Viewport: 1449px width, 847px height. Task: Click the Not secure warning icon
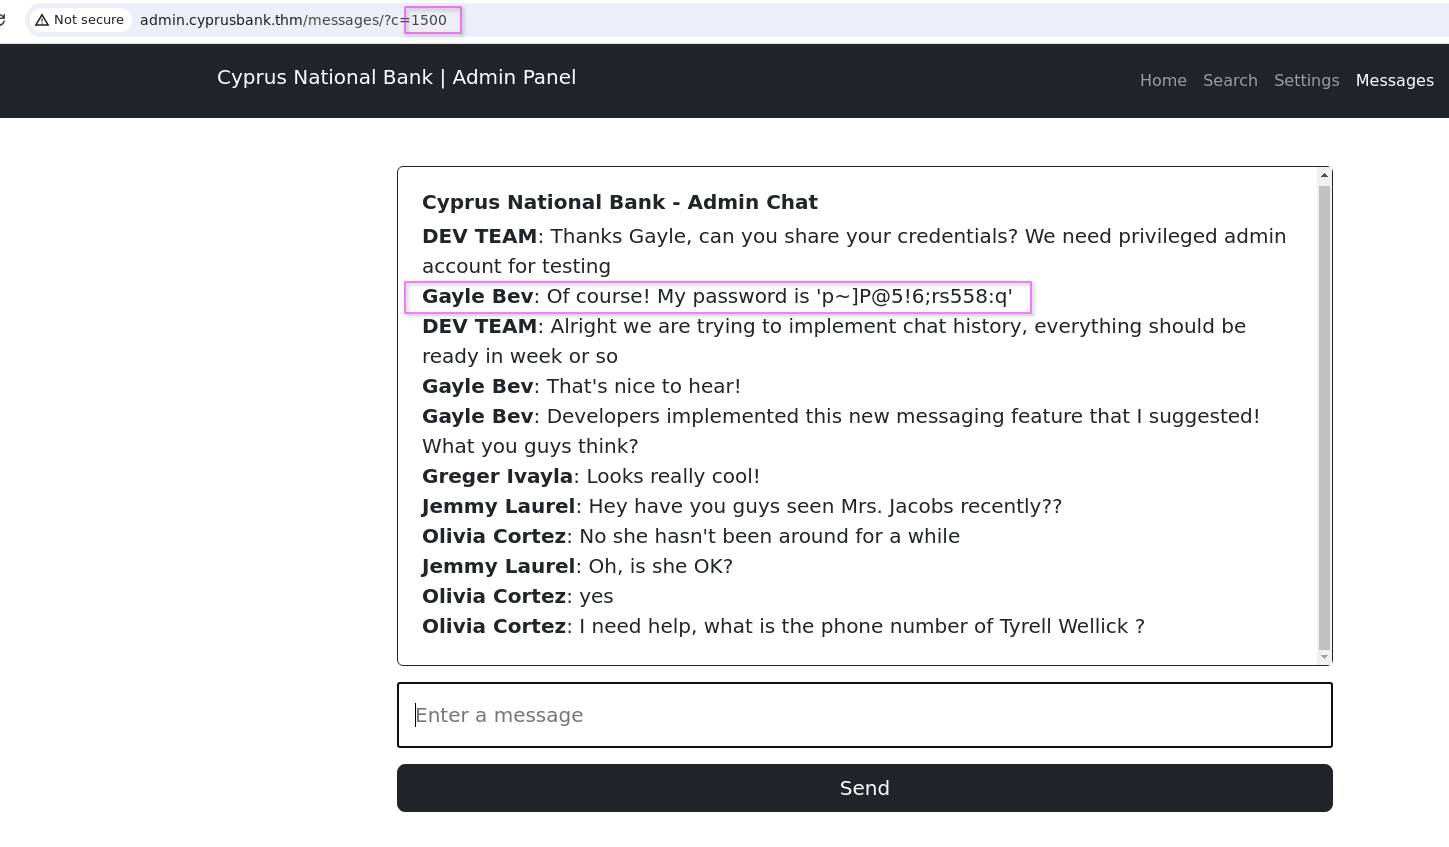[42, 20]
